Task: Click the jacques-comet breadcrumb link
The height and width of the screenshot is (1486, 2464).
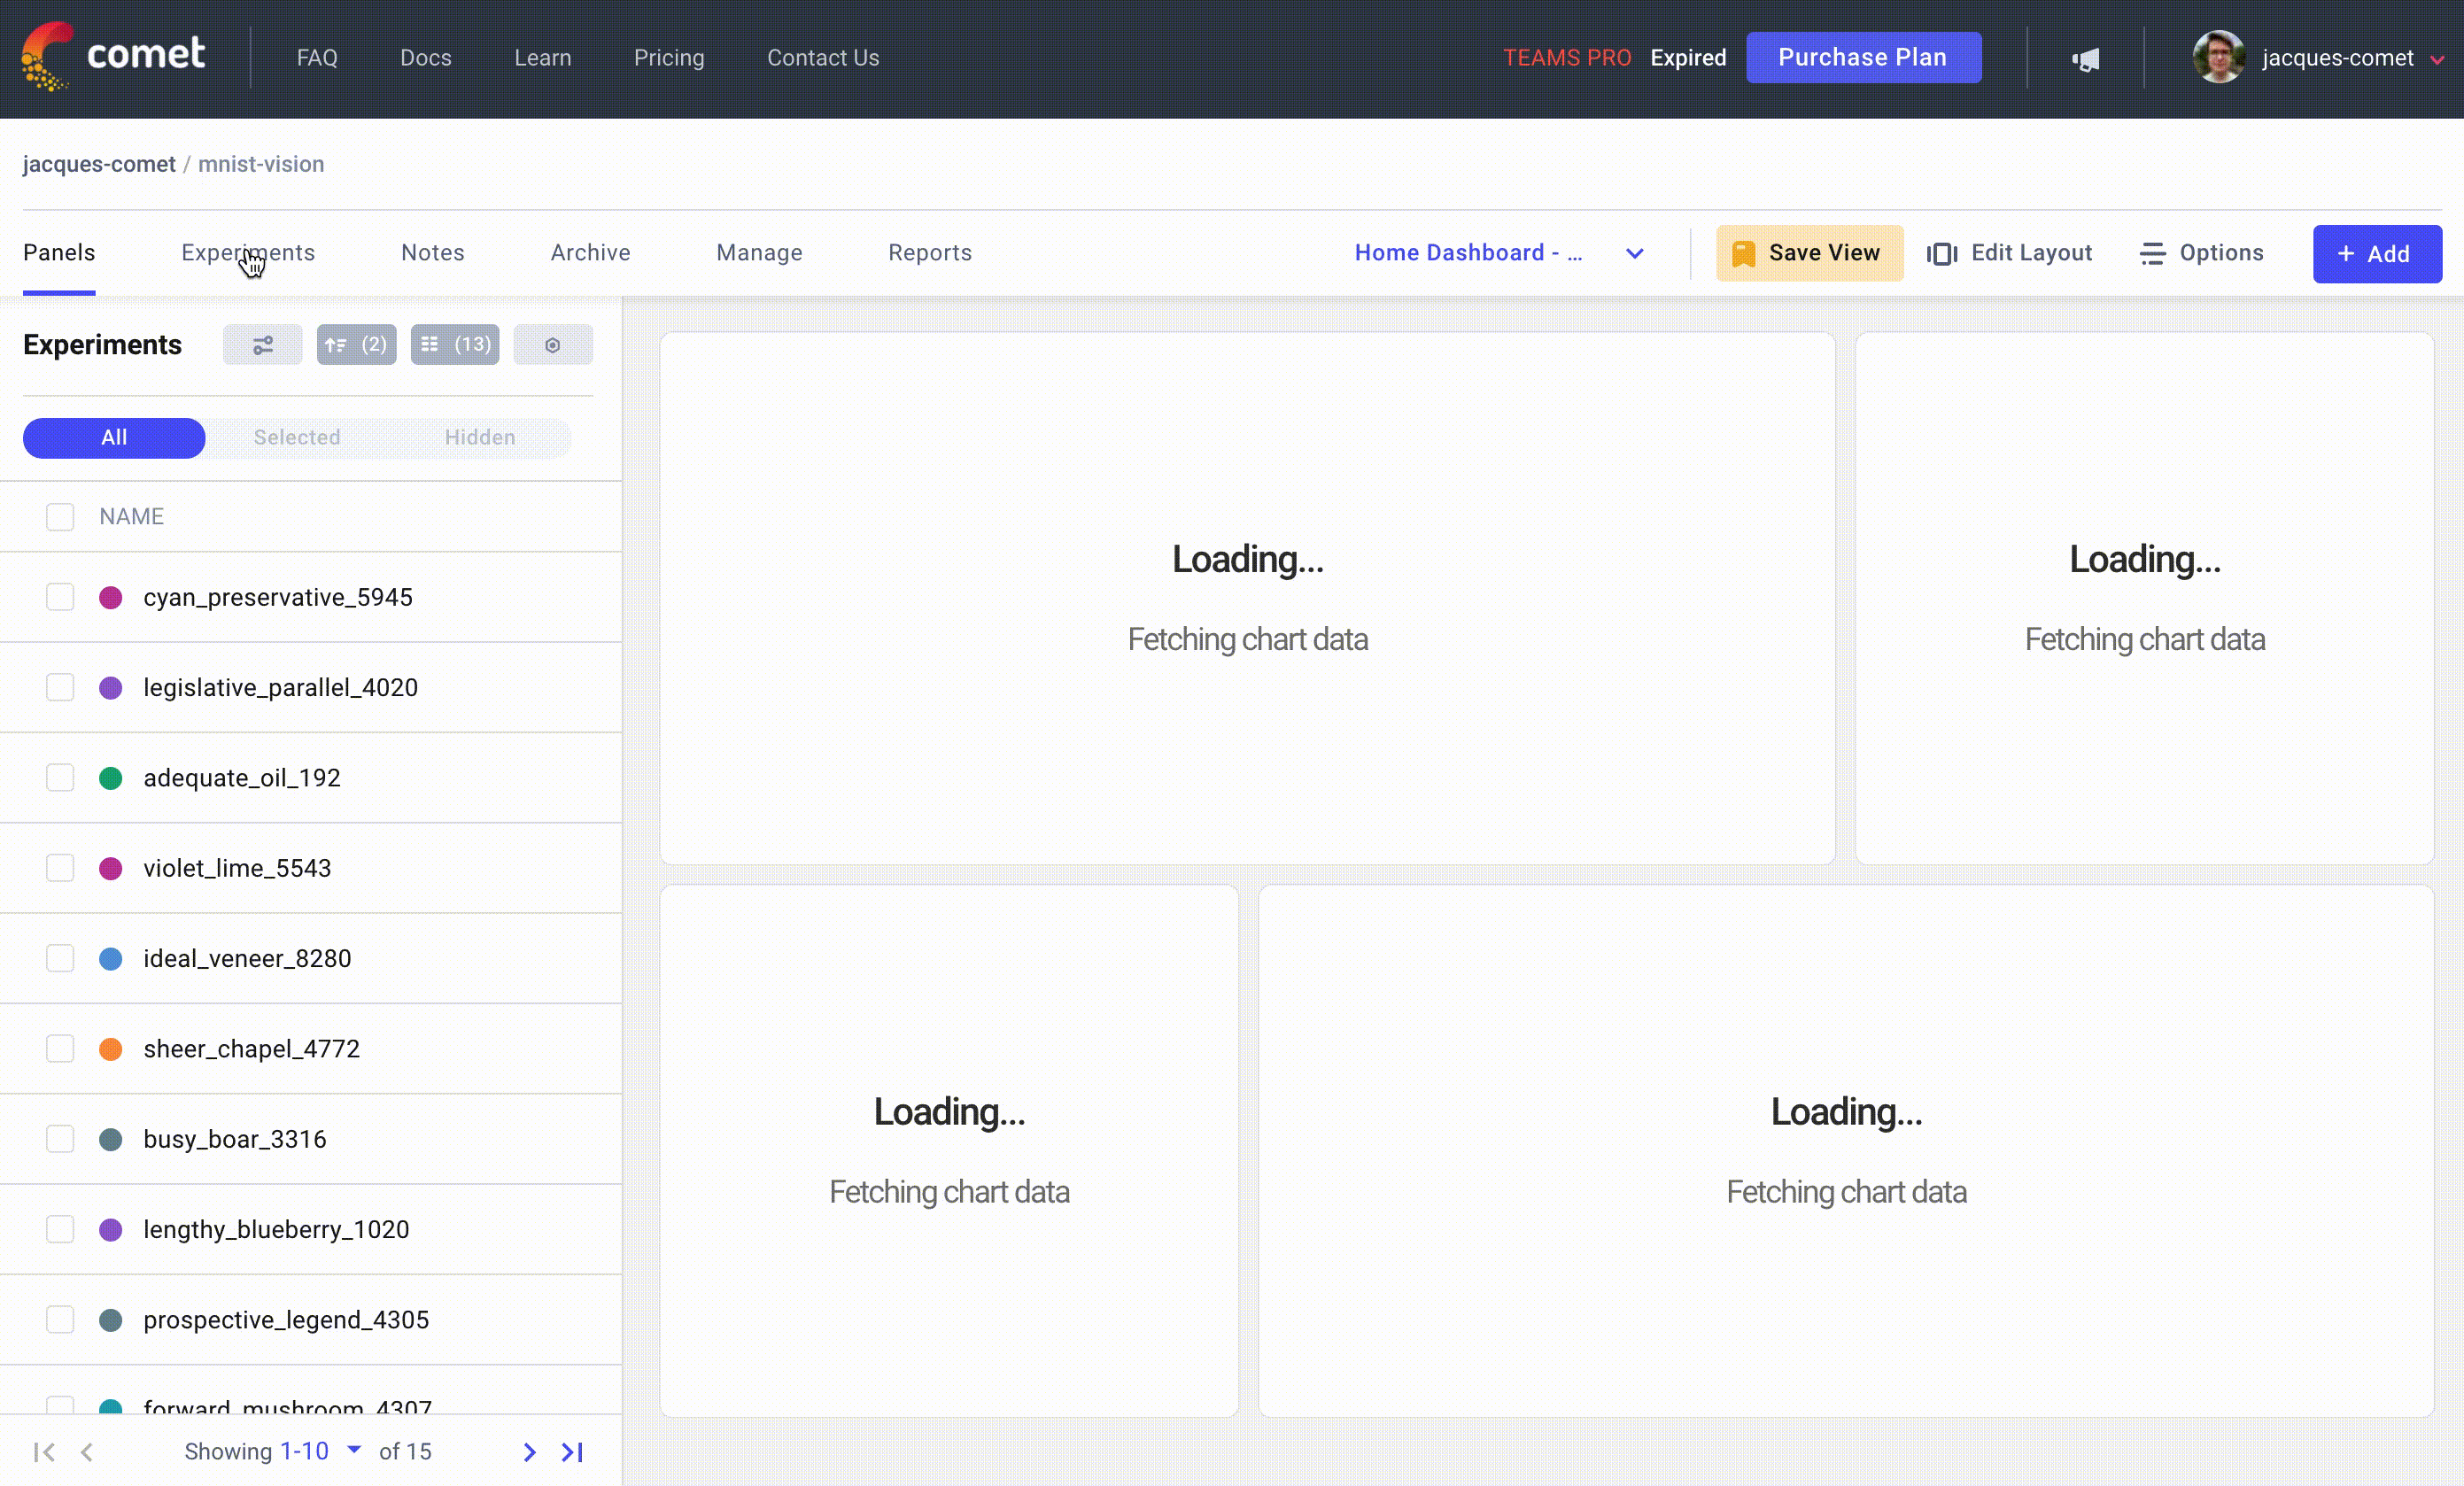Action: (99, 164)
